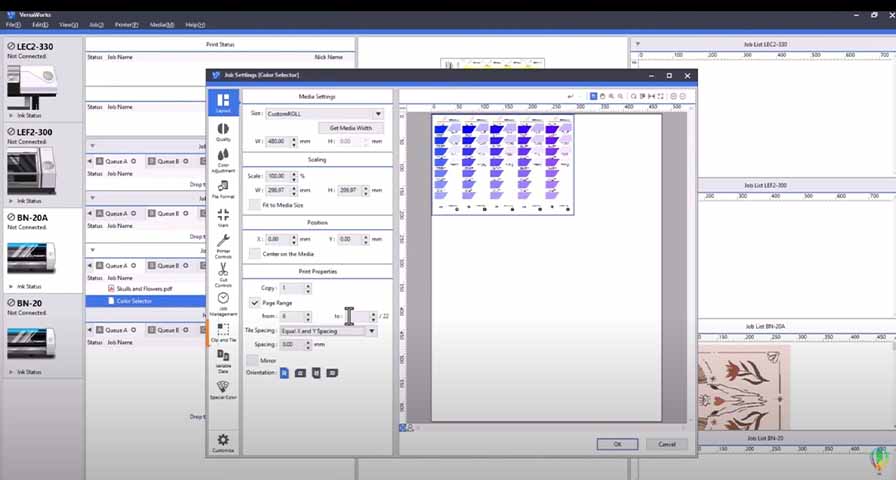Click the zoom in magnifier in preview toolbar
Viewport: 896px width, 480px height.
point(611,97)
